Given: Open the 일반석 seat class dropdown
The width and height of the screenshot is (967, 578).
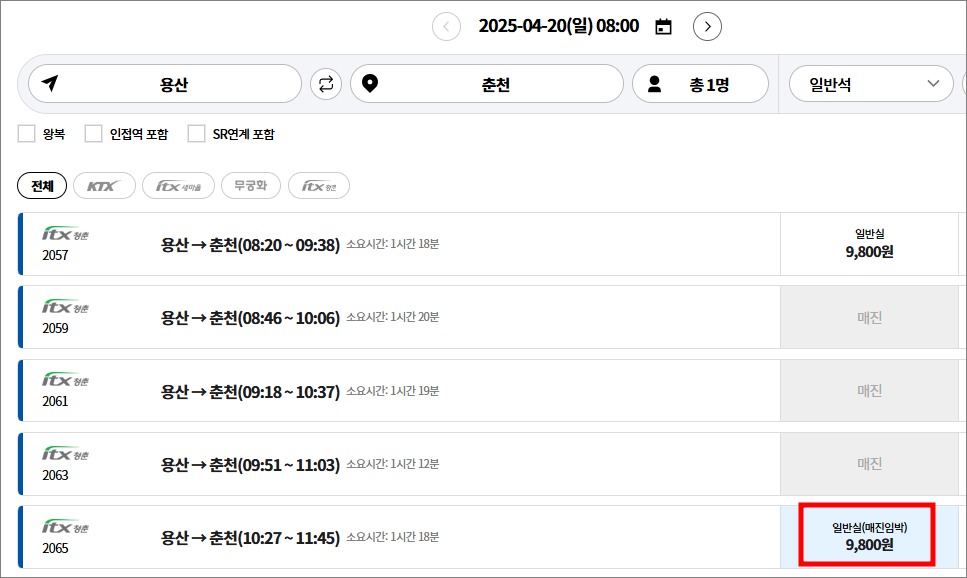Looking at the screenshot, I should [x=871, y=84].
